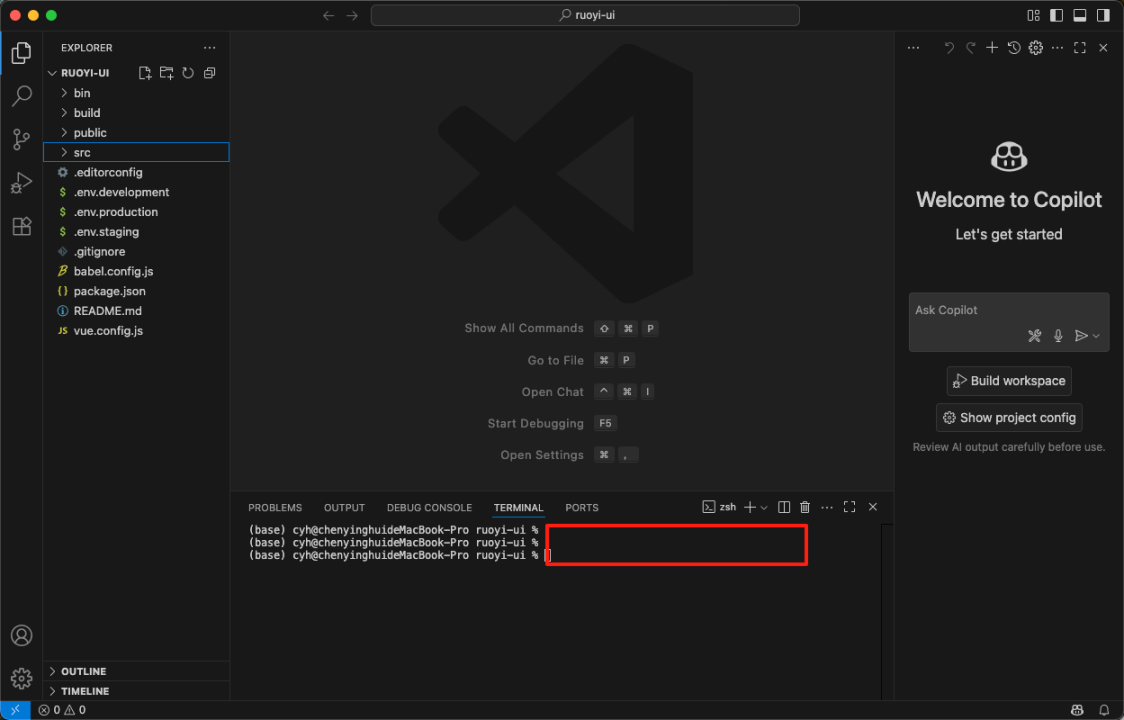Expand the src folder
The height and width of the screenshot is (720, 1124).
[x=136, y=152]
